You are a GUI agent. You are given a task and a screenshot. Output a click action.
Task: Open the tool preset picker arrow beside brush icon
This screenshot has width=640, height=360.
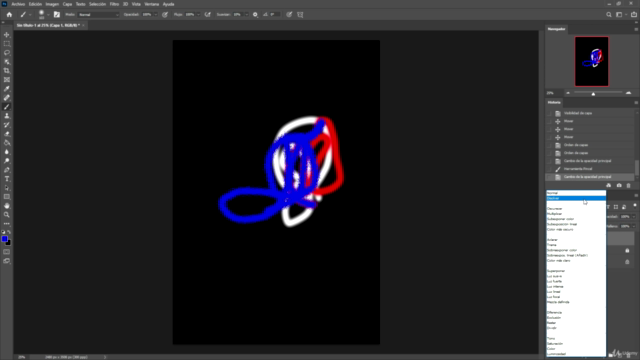coord(30,15)
